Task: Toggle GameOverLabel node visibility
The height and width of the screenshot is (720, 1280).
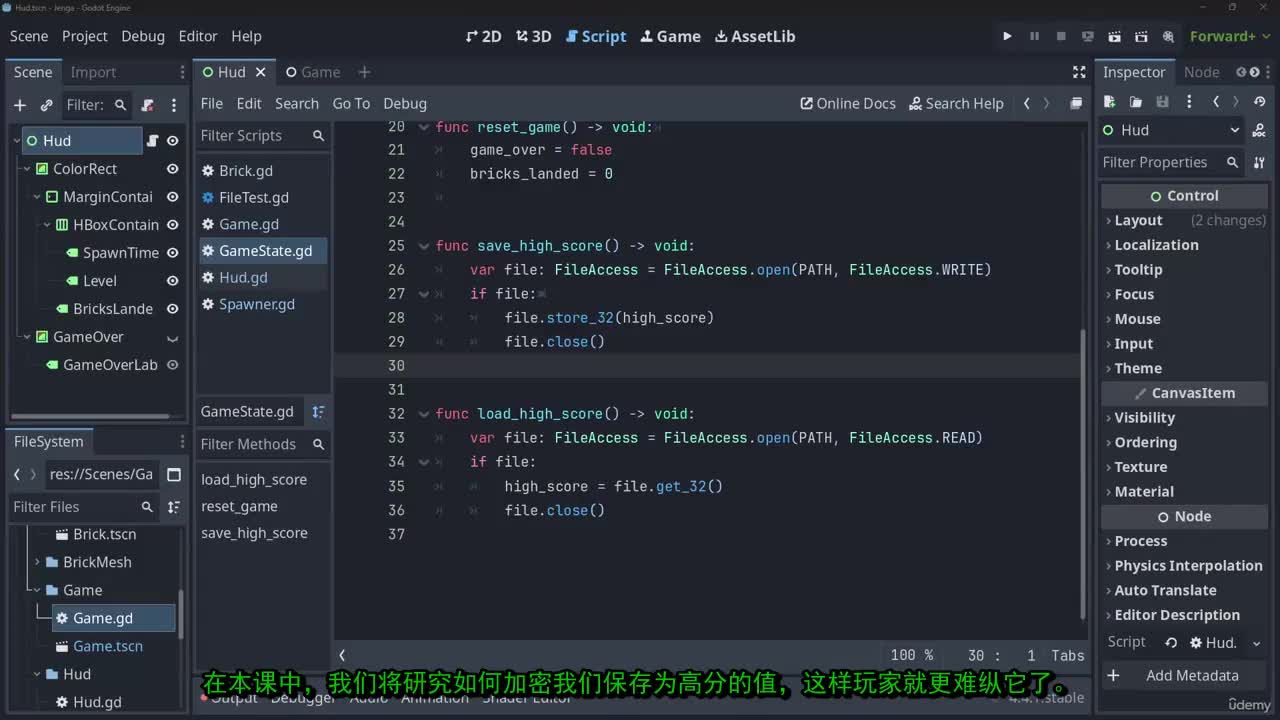Action: [172, 365]
